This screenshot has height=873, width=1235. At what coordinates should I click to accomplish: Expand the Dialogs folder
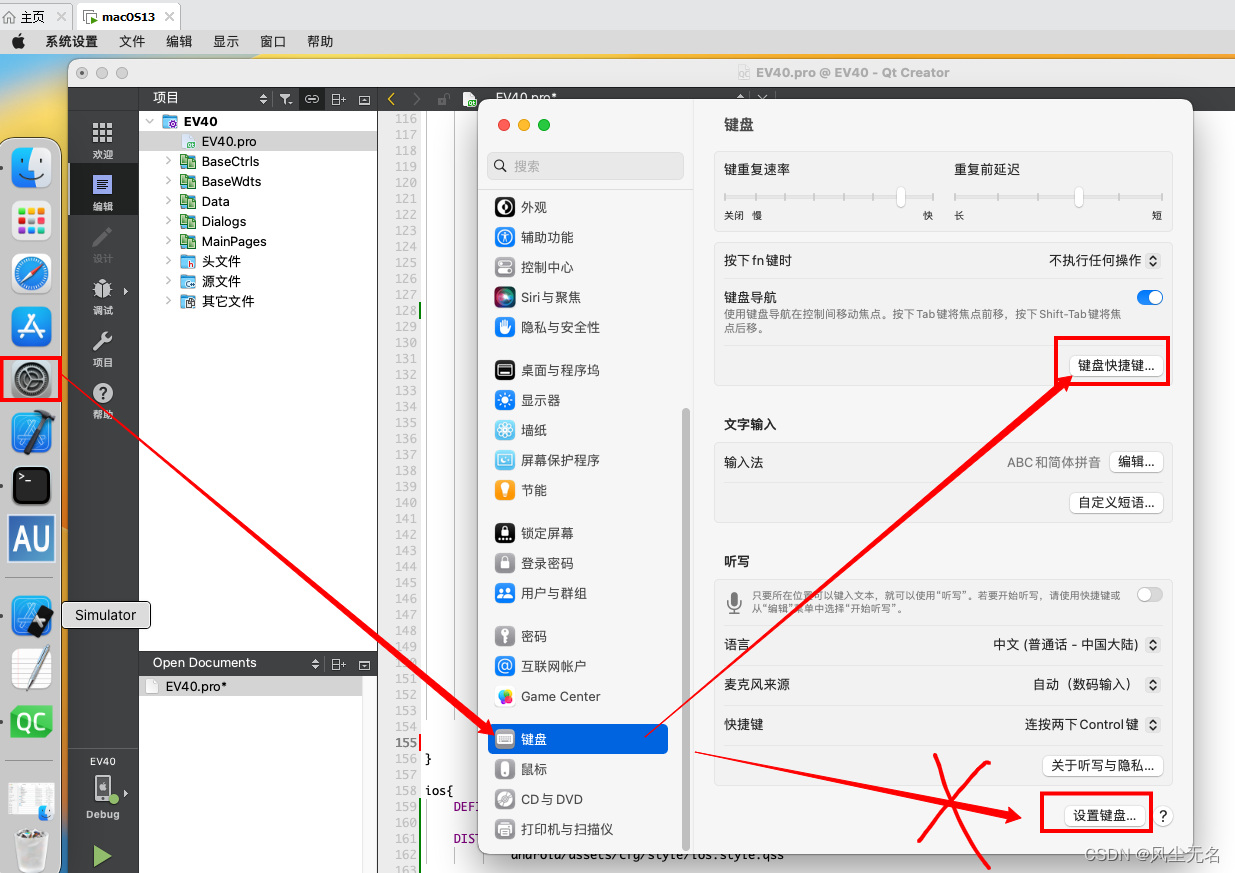tap(168, 221)
